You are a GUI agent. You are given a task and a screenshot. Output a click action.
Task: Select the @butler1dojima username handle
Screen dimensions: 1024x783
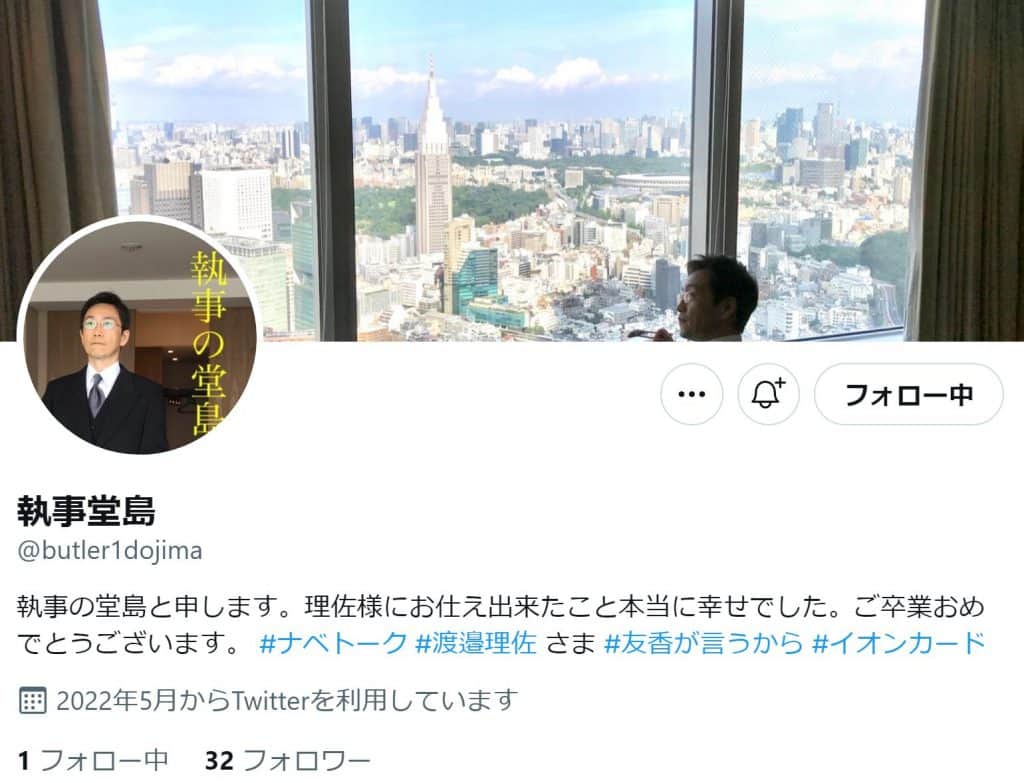(x=110, y=551)
